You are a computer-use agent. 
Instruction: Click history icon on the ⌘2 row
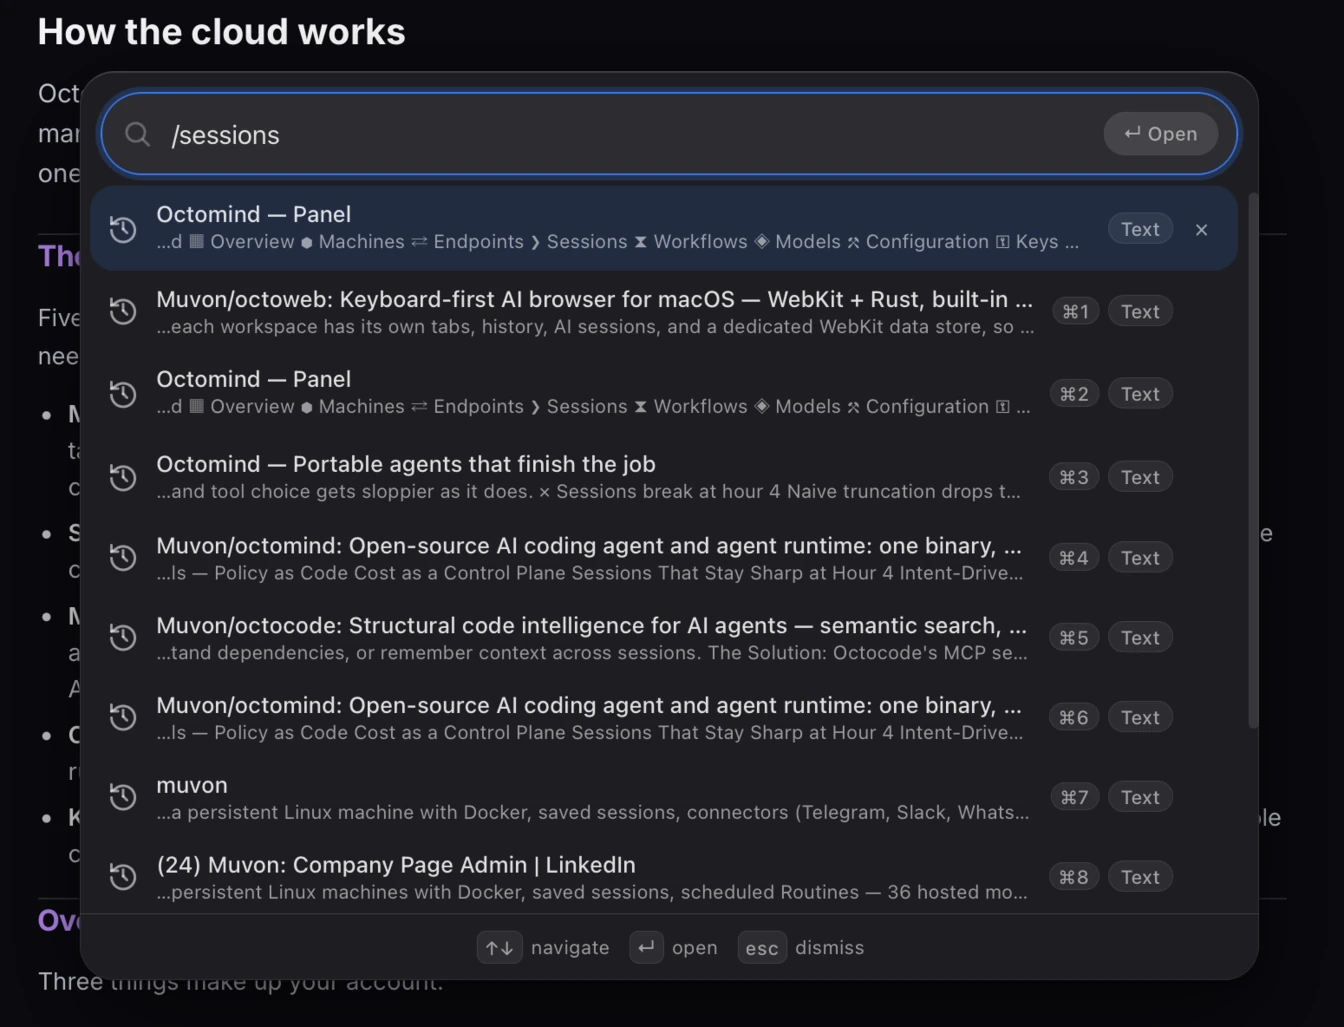coord(123,394)
